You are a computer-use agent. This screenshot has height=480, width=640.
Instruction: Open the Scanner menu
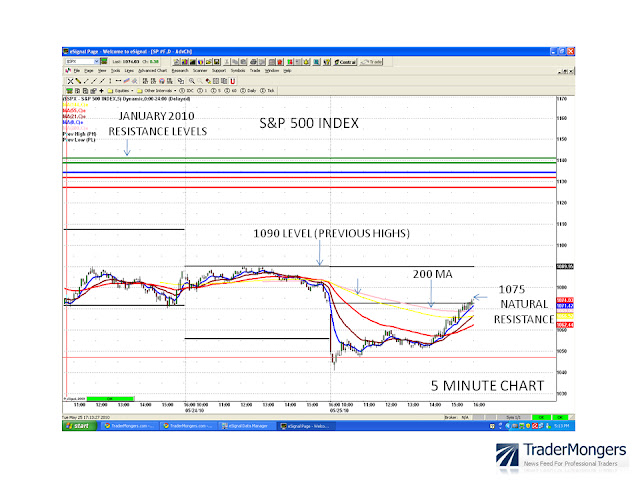[x=200, y=71]
